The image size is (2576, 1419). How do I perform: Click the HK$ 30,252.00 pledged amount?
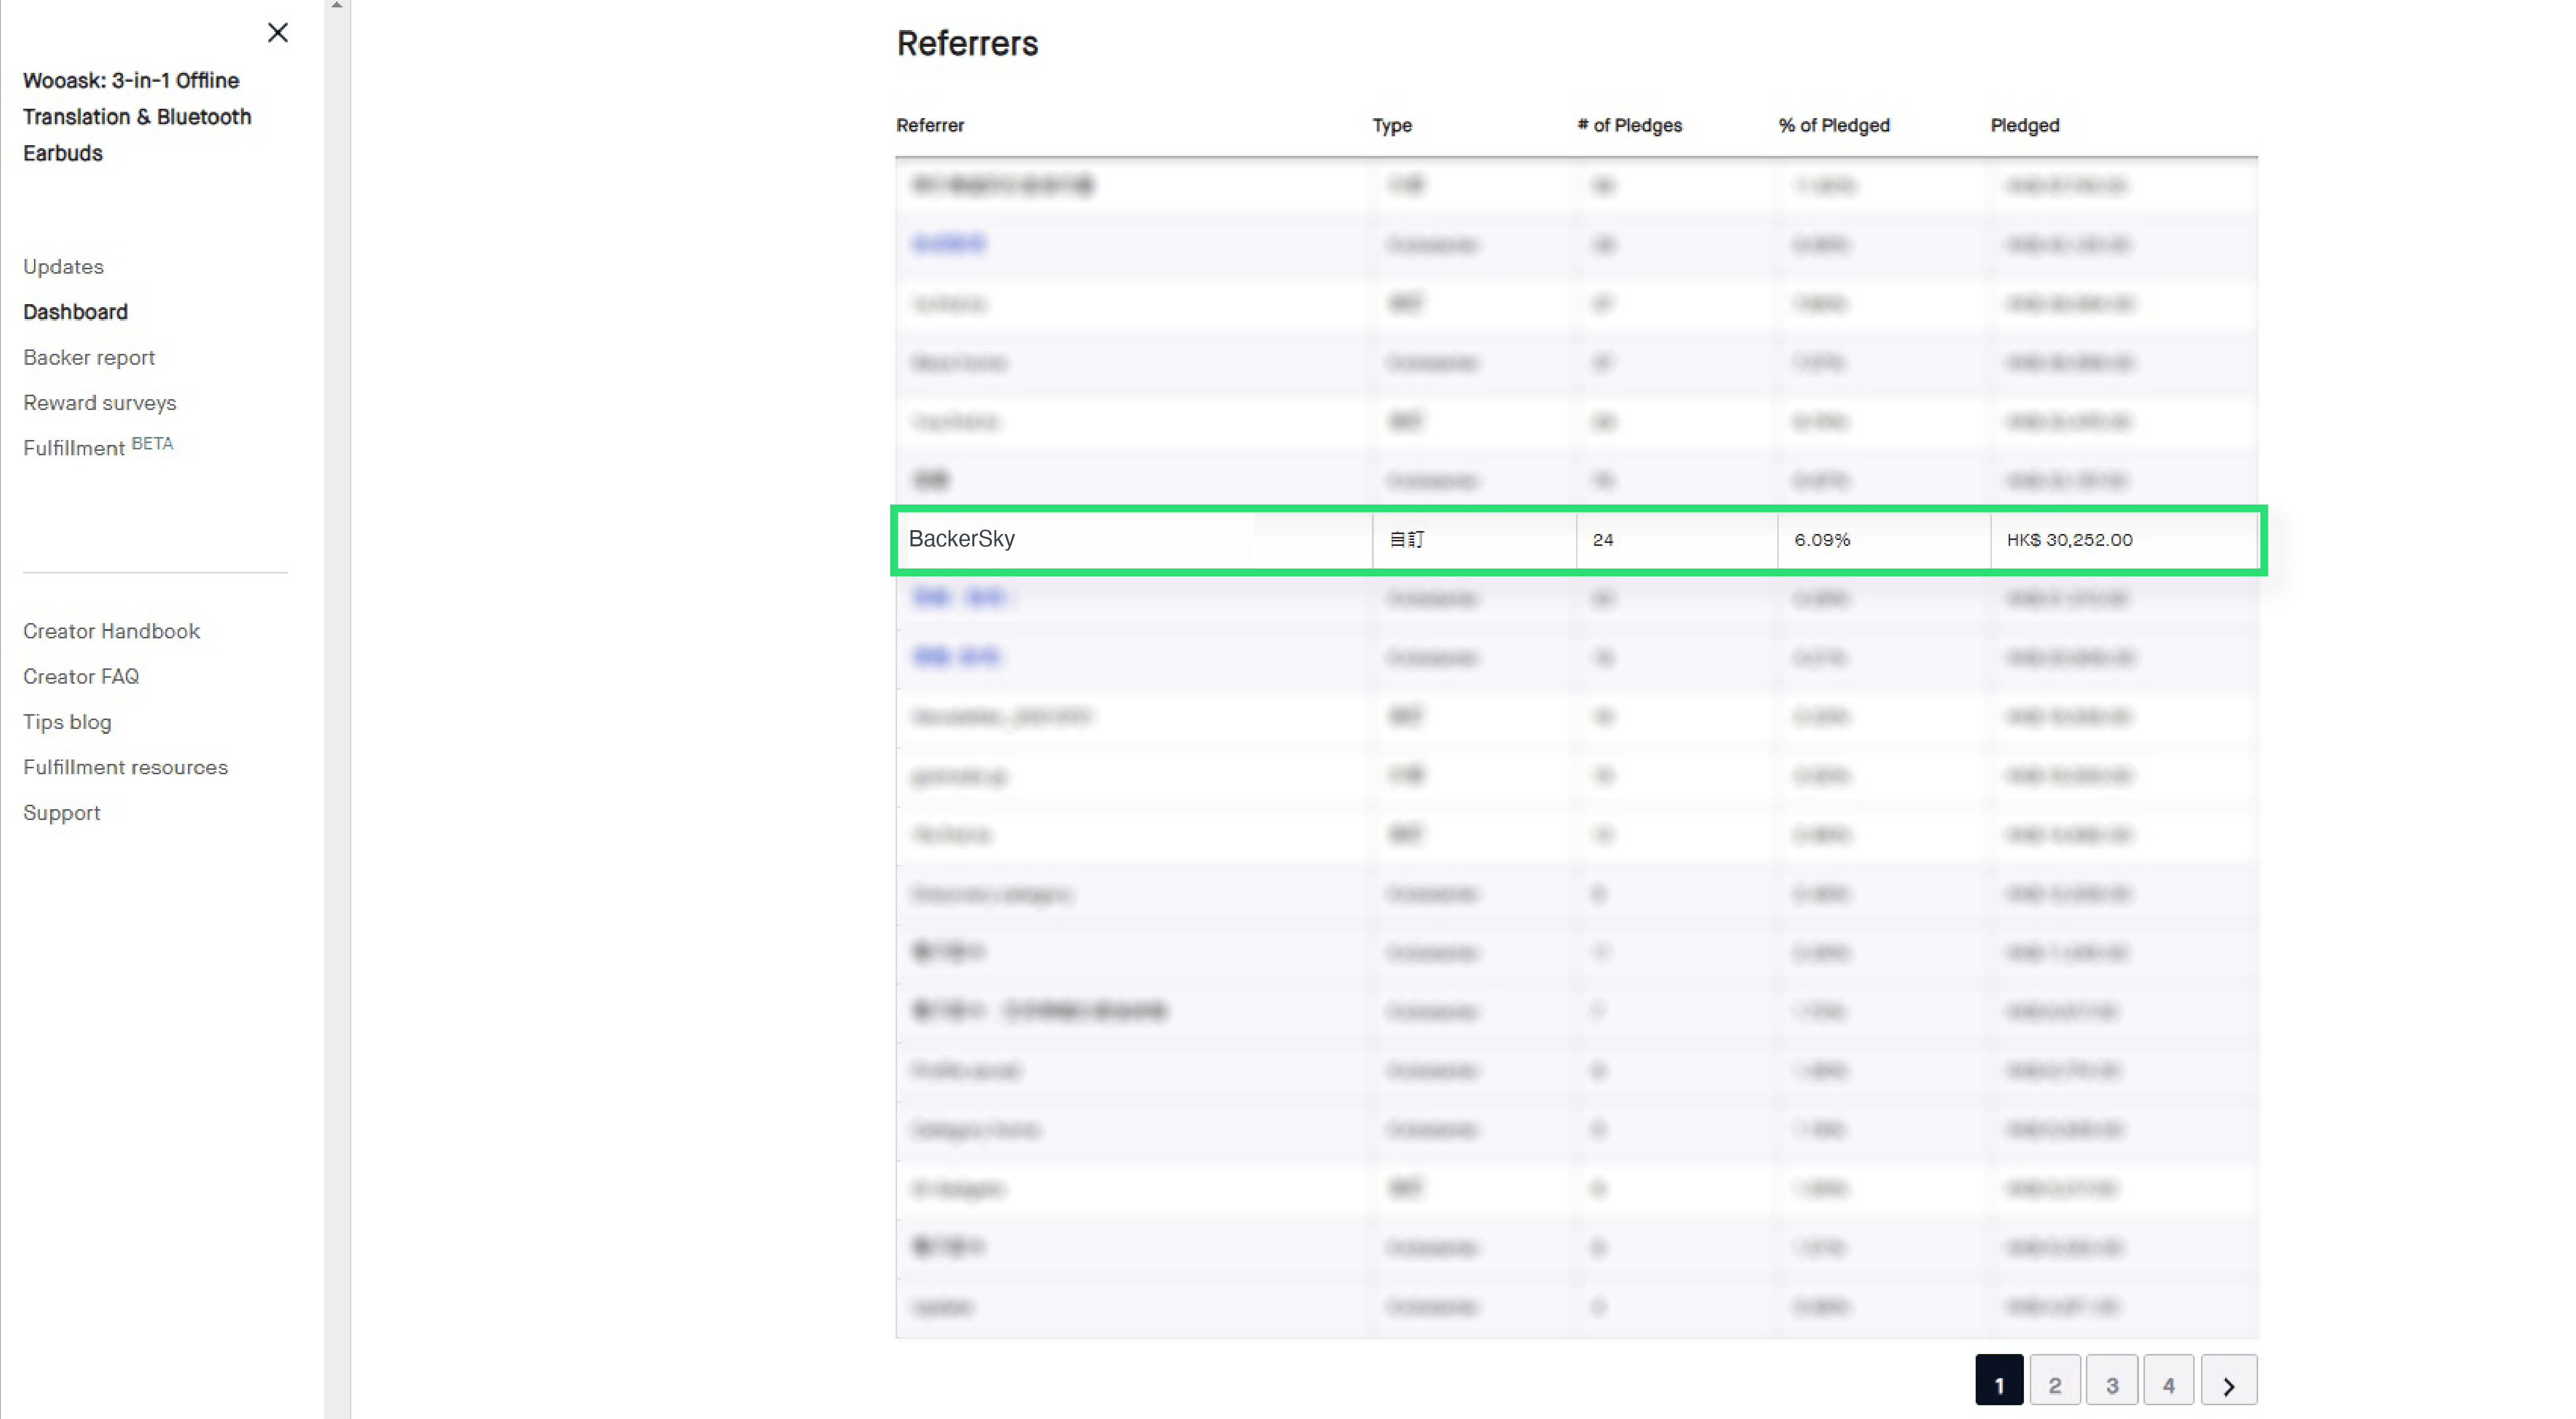[2069, 540]
